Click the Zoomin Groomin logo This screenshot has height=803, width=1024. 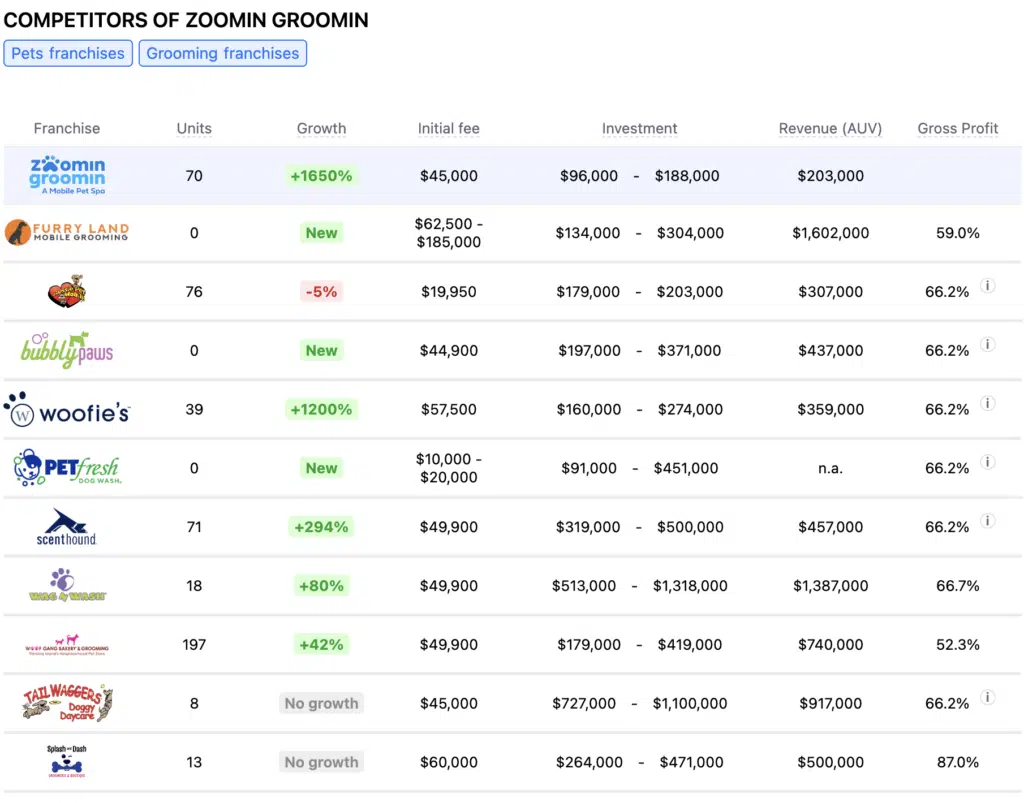[66, 175]
